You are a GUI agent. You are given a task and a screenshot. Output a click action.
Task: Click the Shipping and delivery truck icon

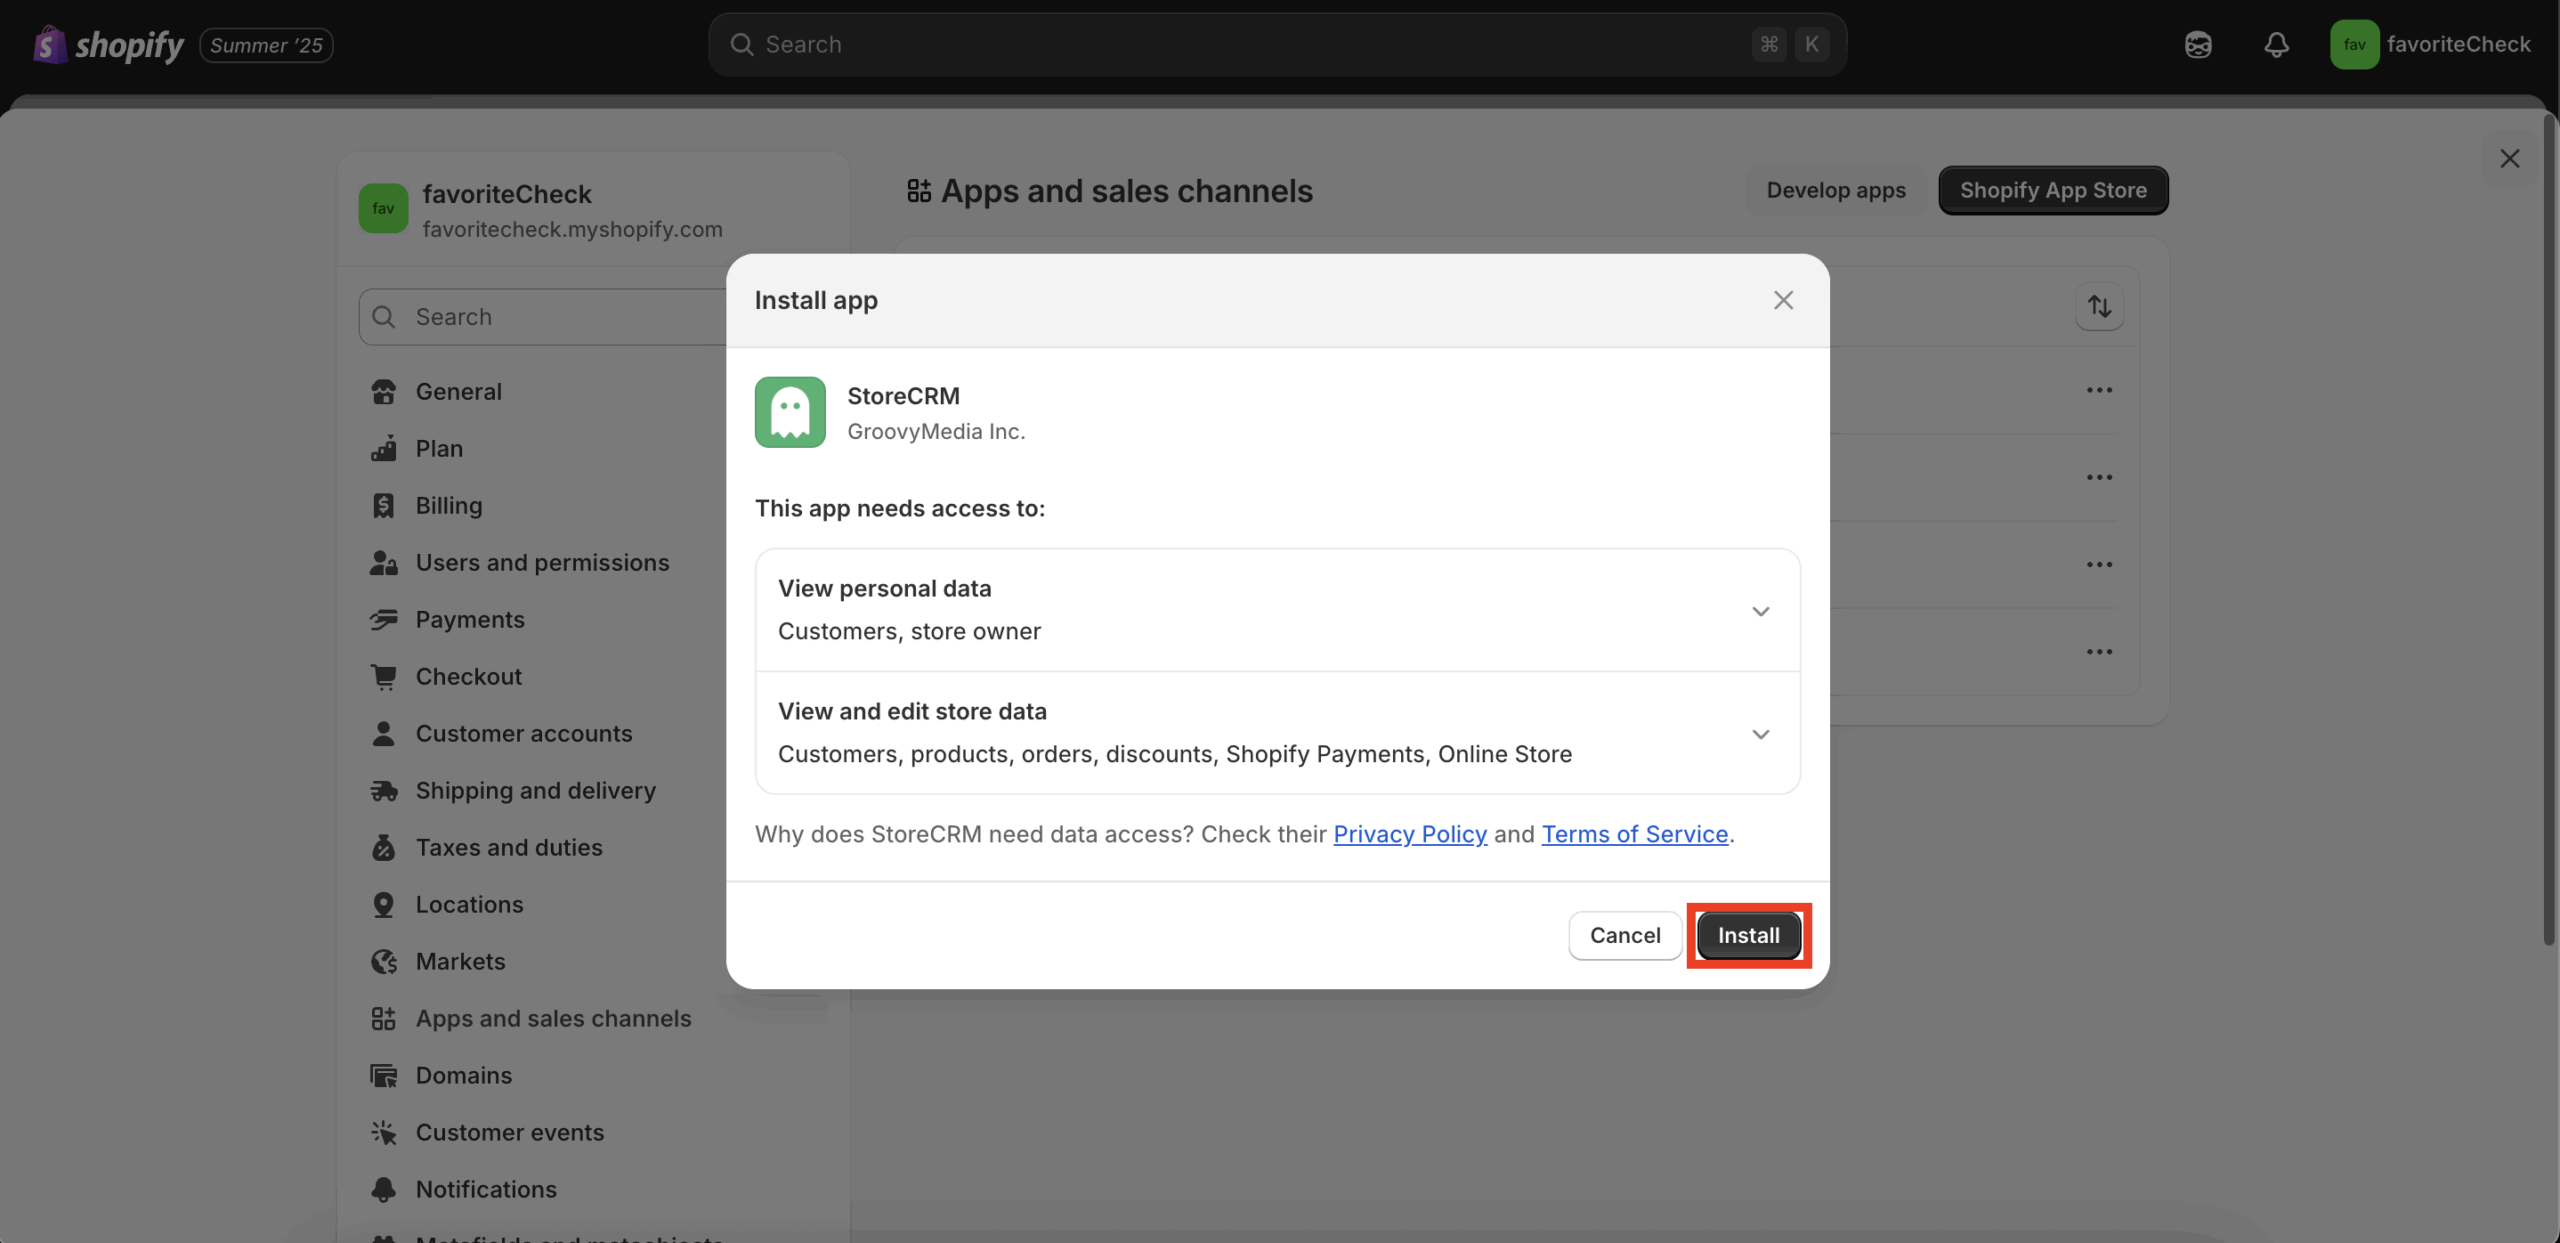(x=384, y=790)
